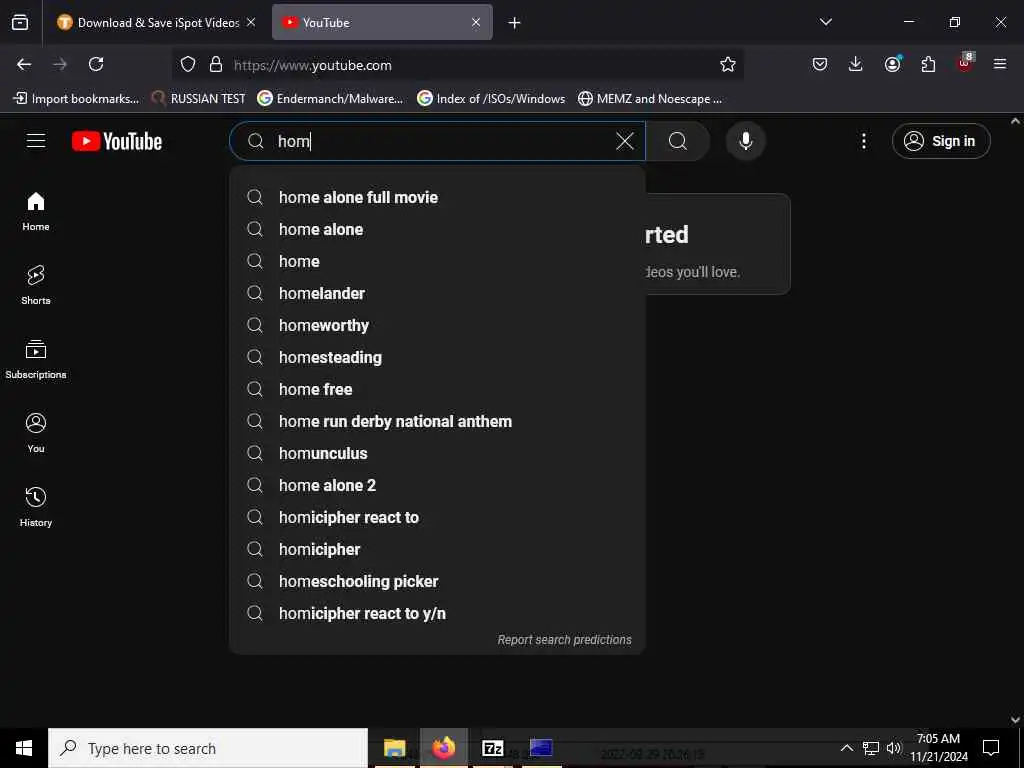Open a new browser tab
The image size is (1024, 768).
coord(515,23)
